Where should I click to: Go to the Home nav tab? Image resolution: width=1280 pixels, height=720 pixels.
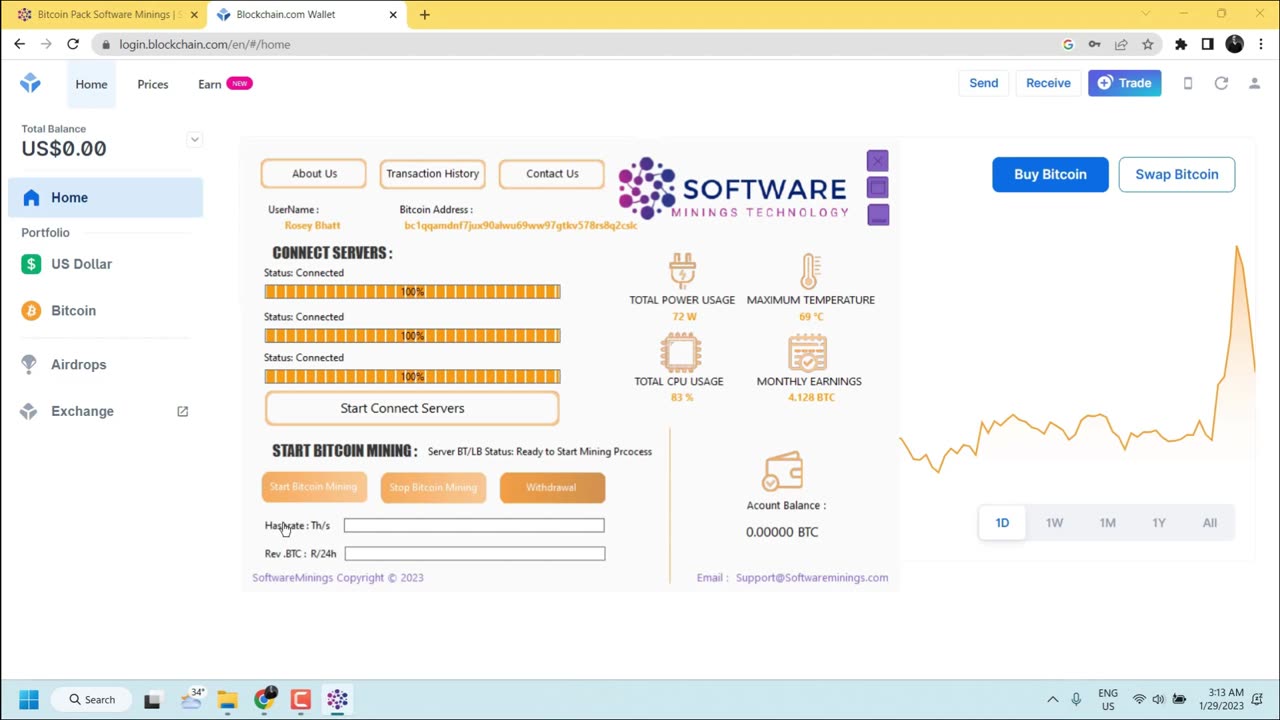[91, 84]
